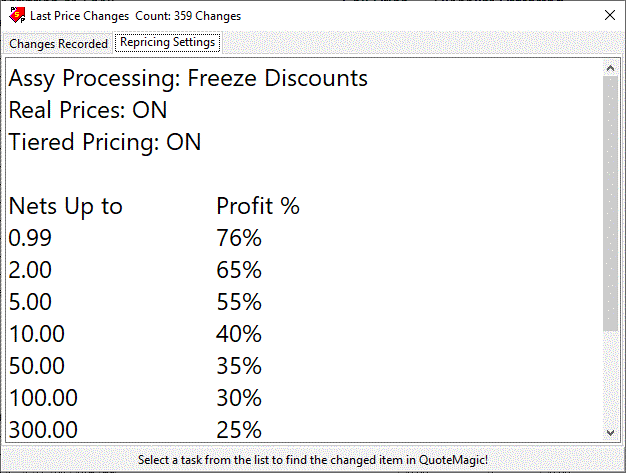Click the 76% profit value
Screen dimensions: 626x473
point(239,238)
